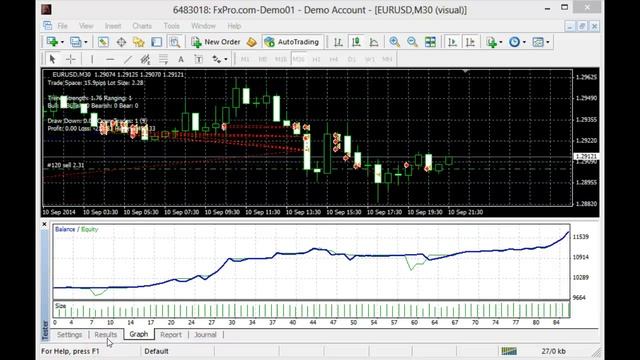Select the Cursor arrow tool
This screenshot has height=360, width=640.
(x=52, y=59)
